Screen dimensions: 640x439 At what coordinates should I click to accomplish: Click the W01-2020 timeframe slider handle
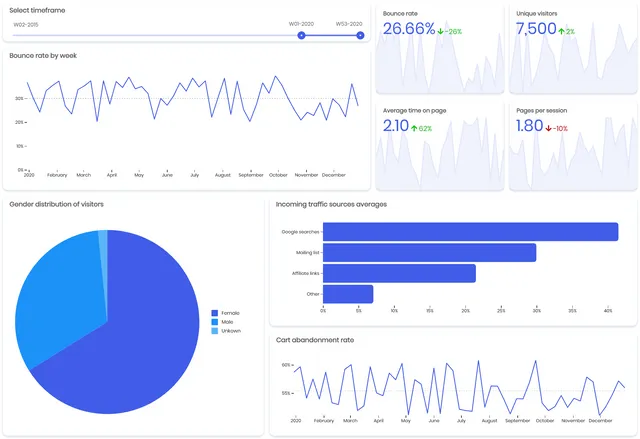[x=301, y=35]
